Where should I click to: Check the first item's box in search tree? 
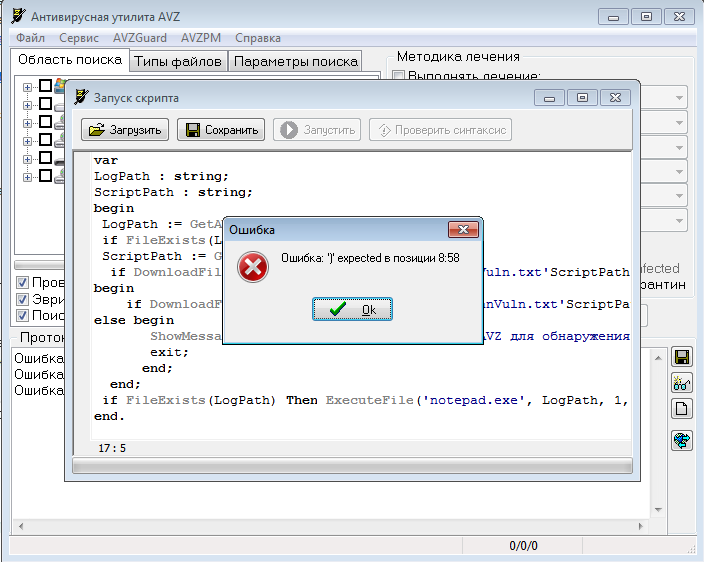45,86
